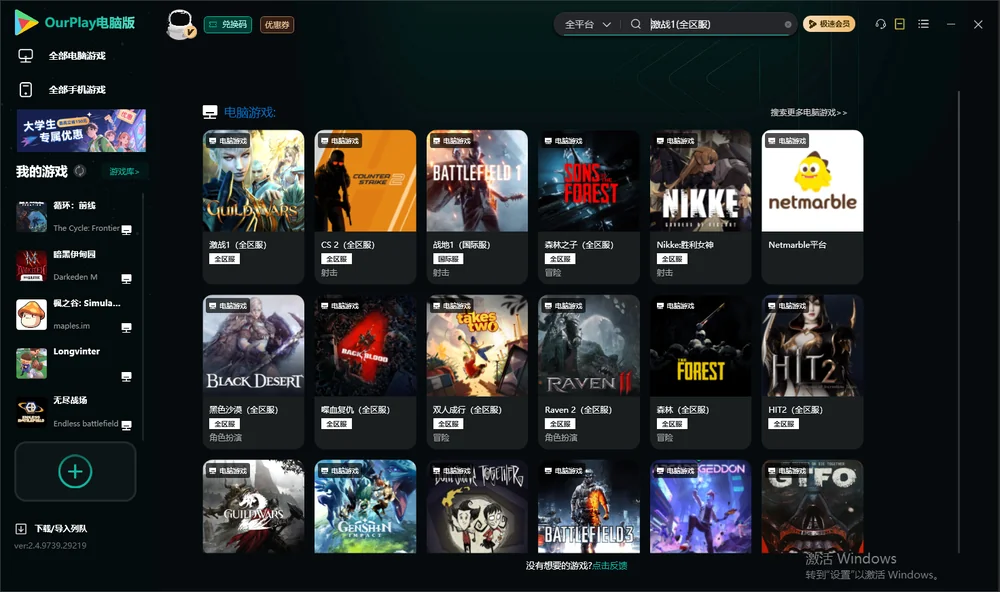The image size is (1000, 592).
Task: Refresh the 我的游戏 list
Action: 80,171
